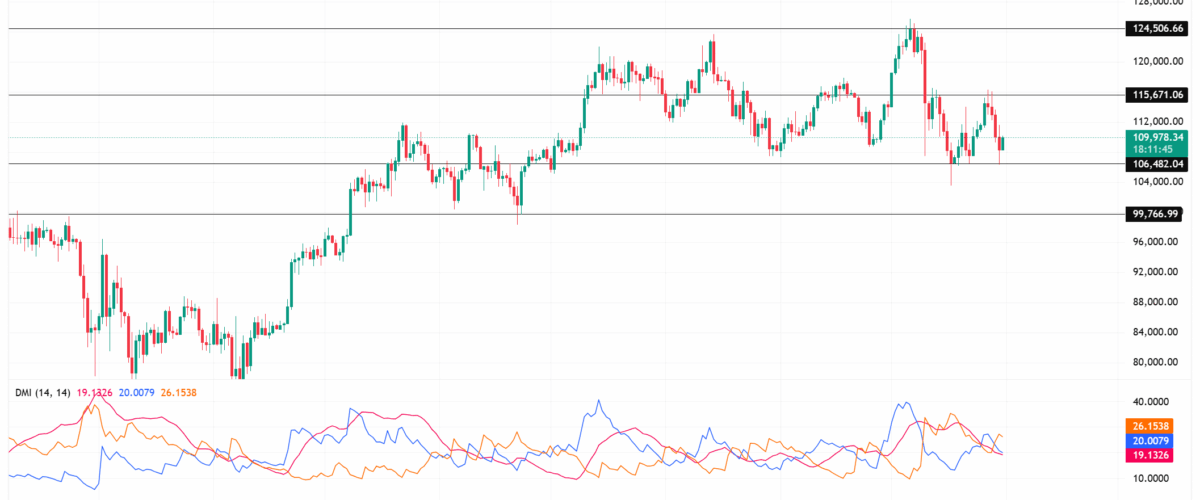Select the blue 20.0079 tag on the DMI axis
Image resolution: width=1200 pixels, height=500 pixels.
tap(1154, 440)
